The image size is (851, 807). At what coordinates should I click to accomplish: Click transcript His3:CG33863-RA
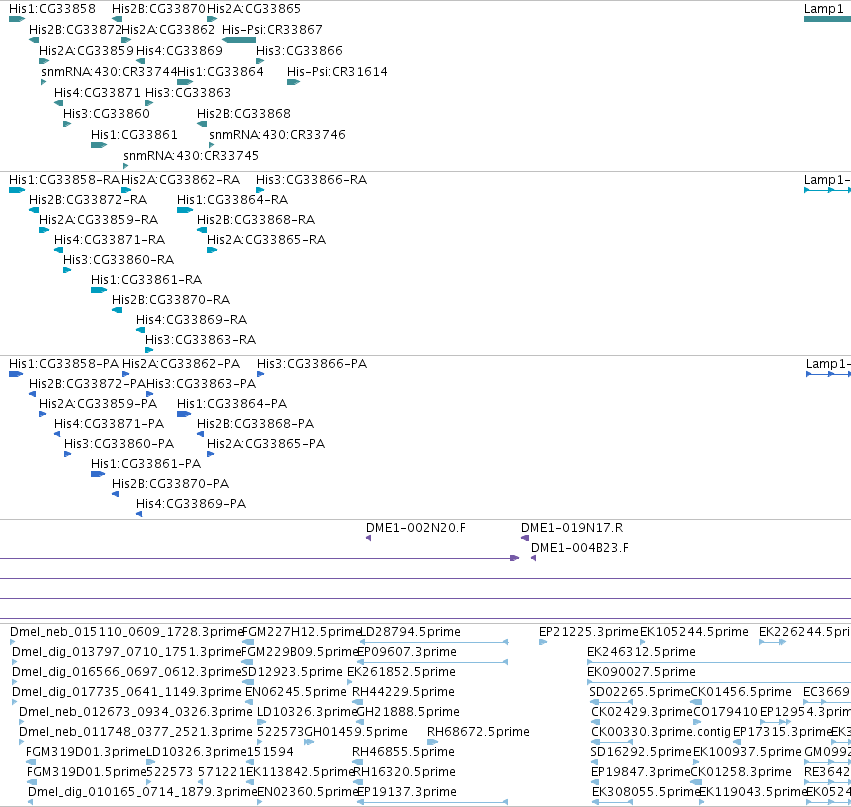tap(200, 340)
